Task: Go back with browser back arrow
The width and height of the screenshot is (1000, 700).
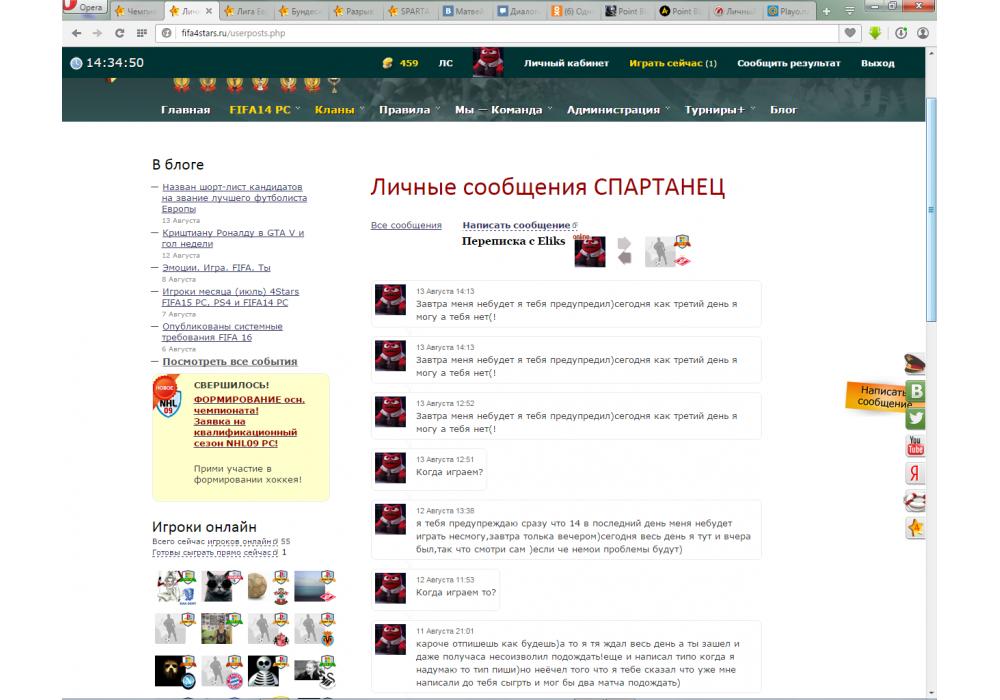Action: point(77,33)
